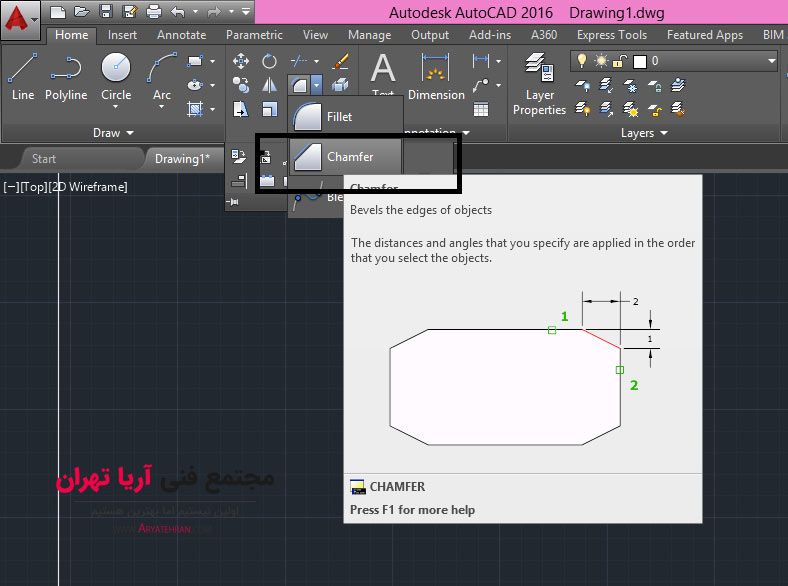Open the layer selection dropdown arrow
This screenshot has width=788, height=586.
(x=771, y=61)
